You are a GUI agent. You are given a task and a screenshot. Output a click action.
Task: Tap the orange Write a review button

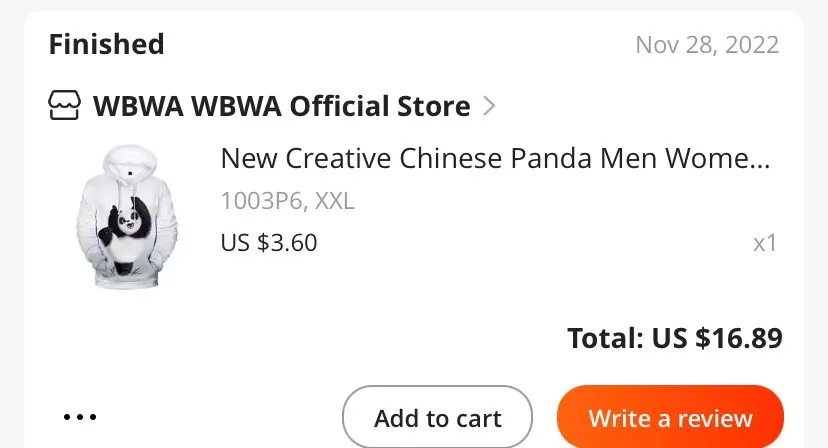pyautogui.click(x=670, y=417)
